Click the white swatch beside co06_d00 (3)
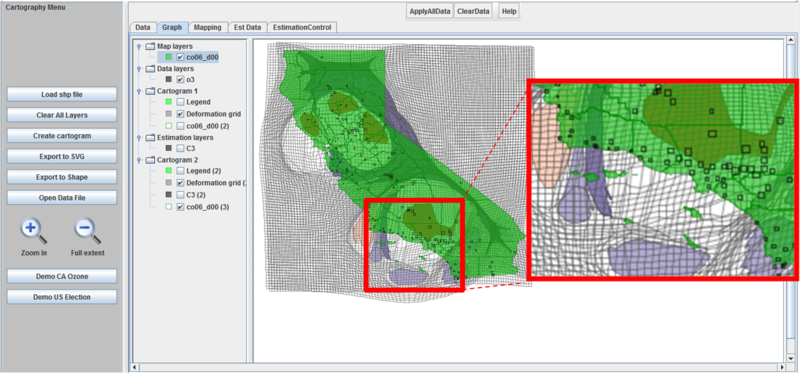The width and height of the screenshot is (800, 373). tap(168, 207)
